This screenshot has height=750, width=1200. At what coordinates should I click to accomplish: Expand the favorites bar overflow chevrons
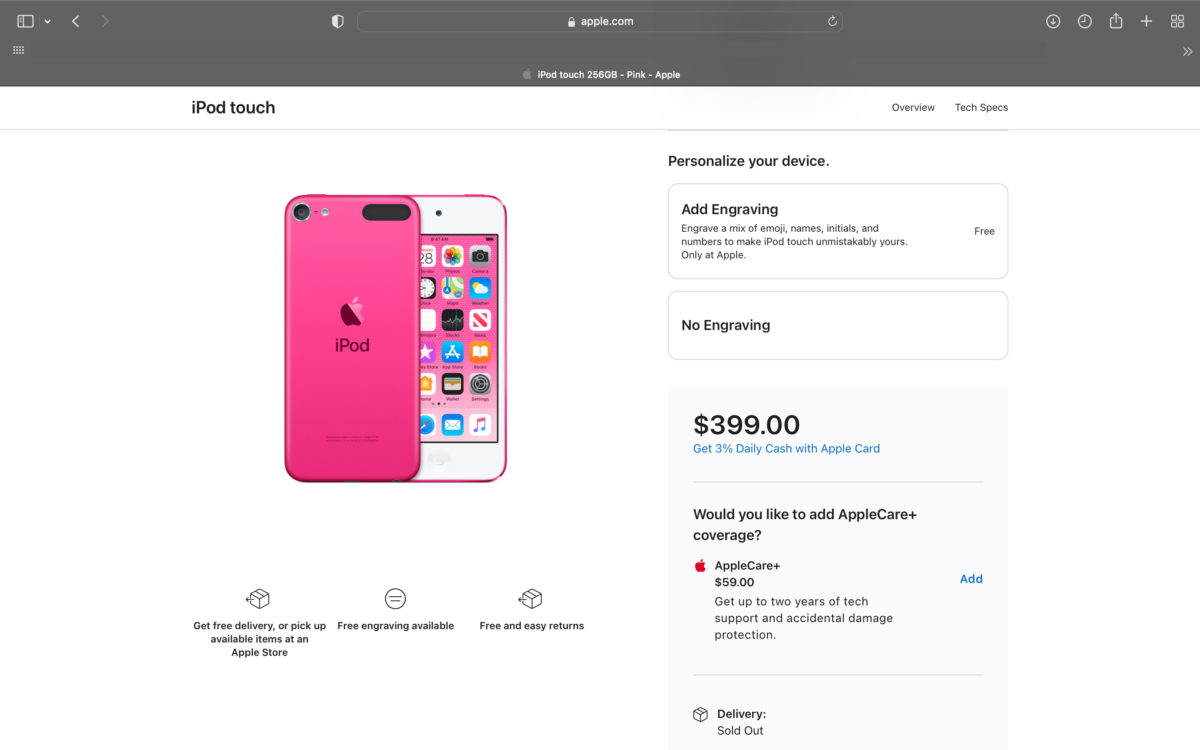click(1187, 51)
